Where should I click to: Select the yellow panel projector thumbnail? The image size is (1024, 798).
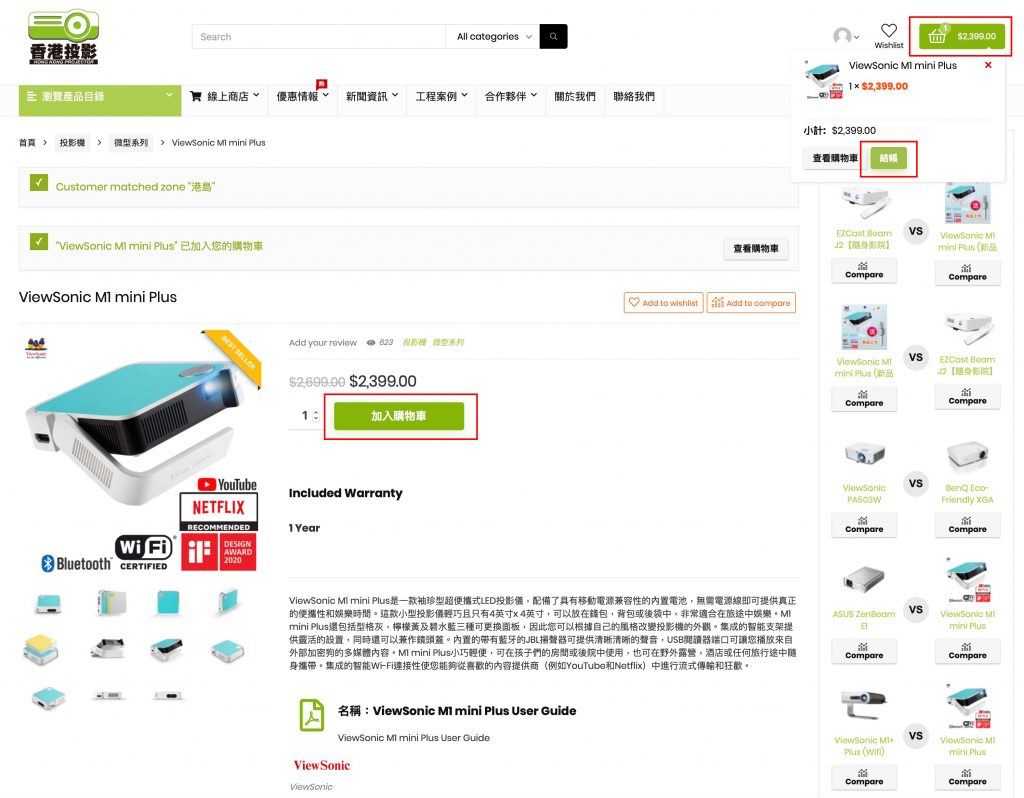click(x=42, y=648)
